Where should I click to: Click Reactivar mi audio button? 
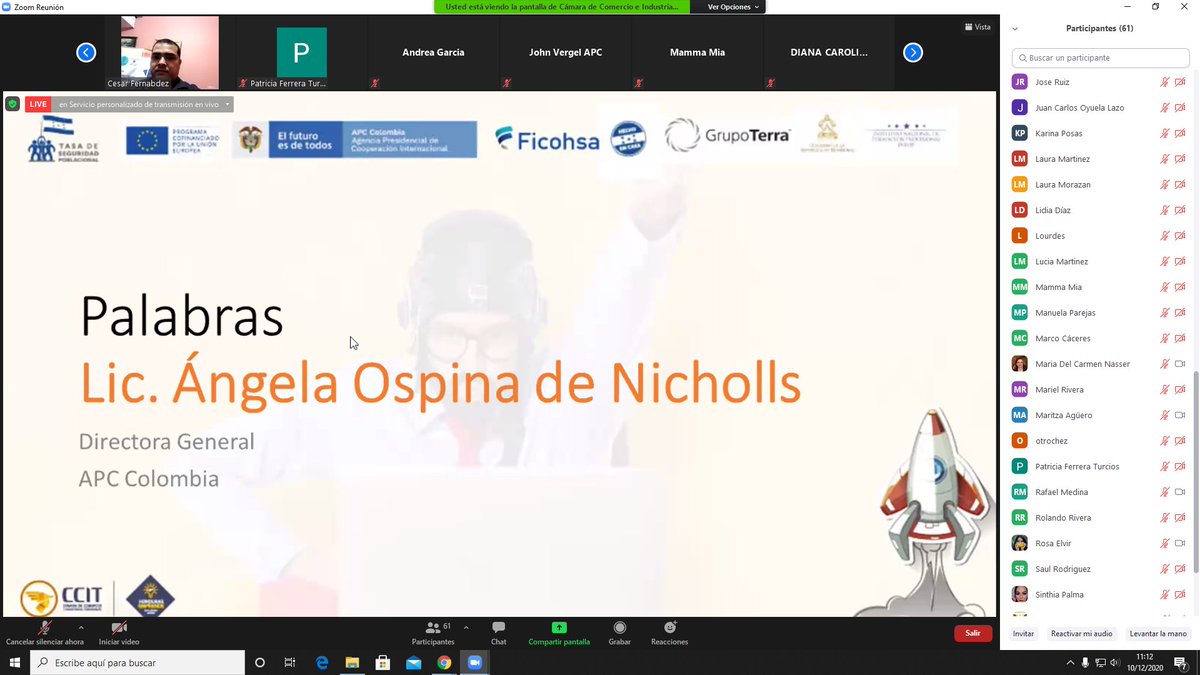click(x=1081, y=633)
